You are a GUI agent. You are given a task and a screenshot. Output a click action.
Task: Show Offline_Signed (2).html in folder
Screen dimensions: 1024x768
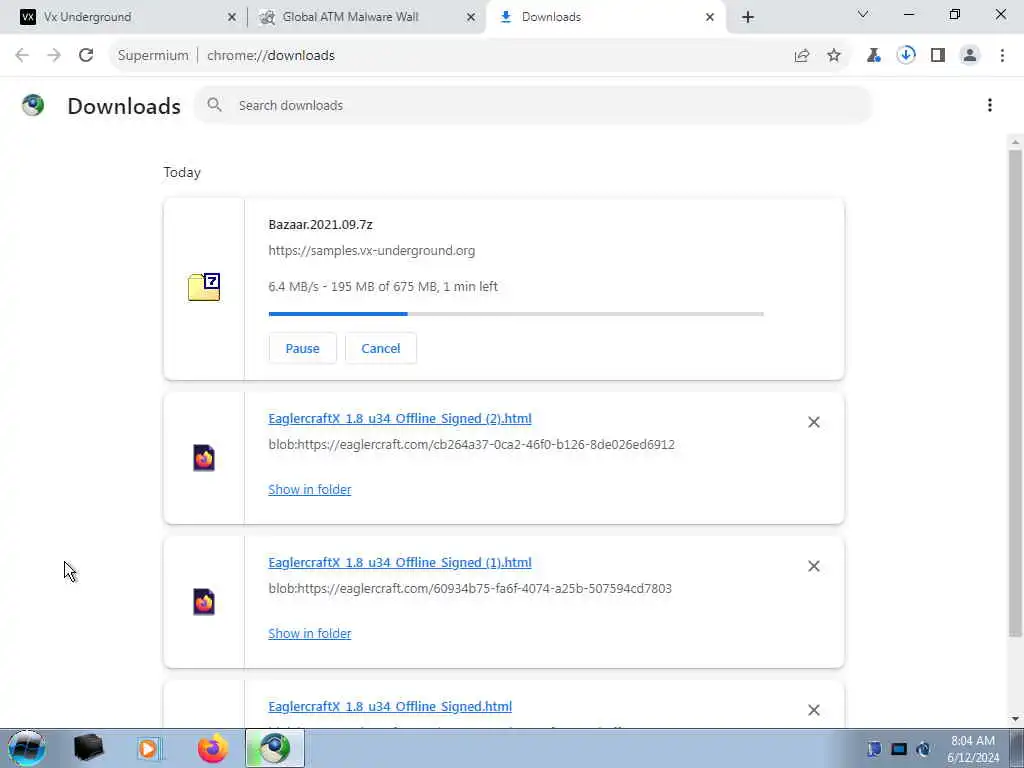(310, 490)
